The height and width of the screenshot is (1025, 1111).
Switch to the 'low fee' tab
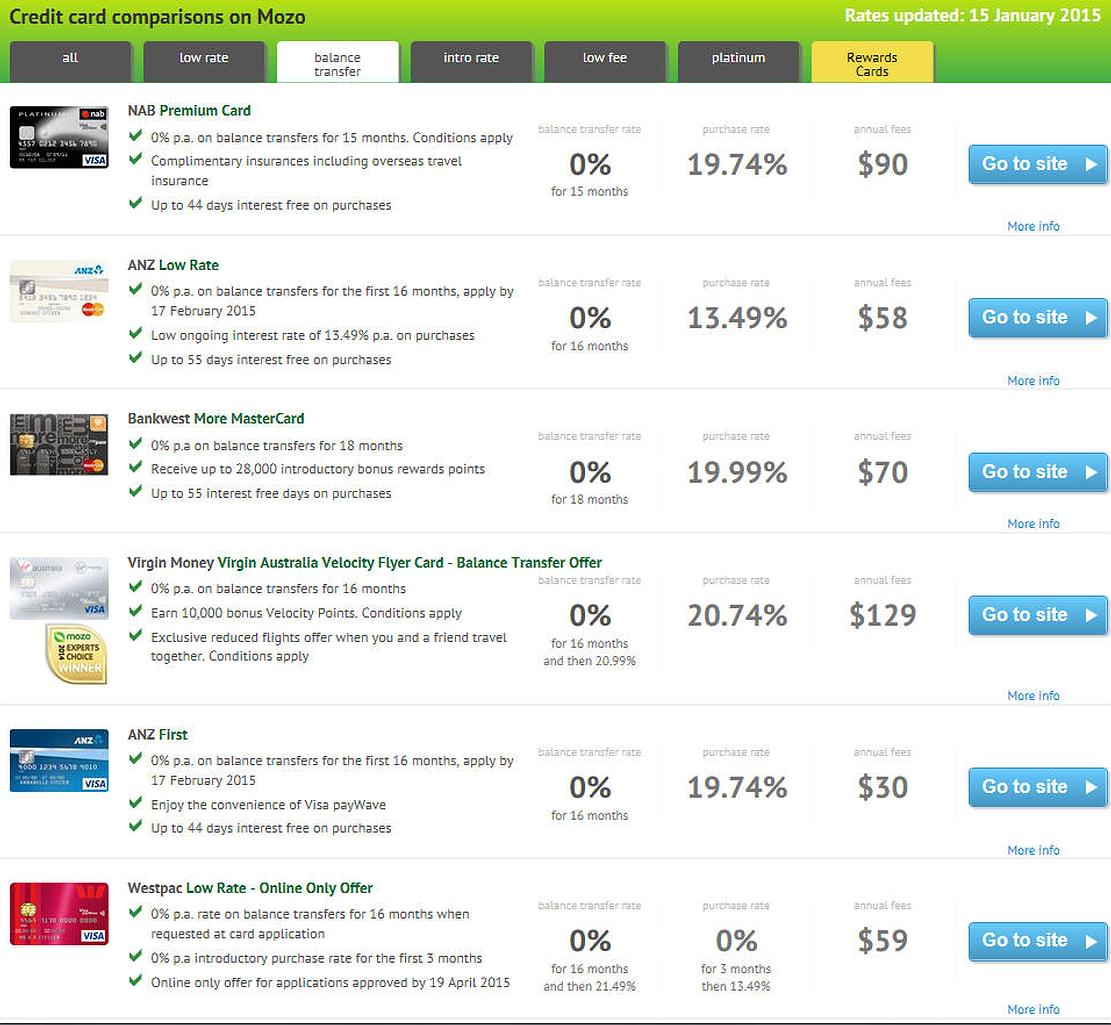(x=605, y=62)
